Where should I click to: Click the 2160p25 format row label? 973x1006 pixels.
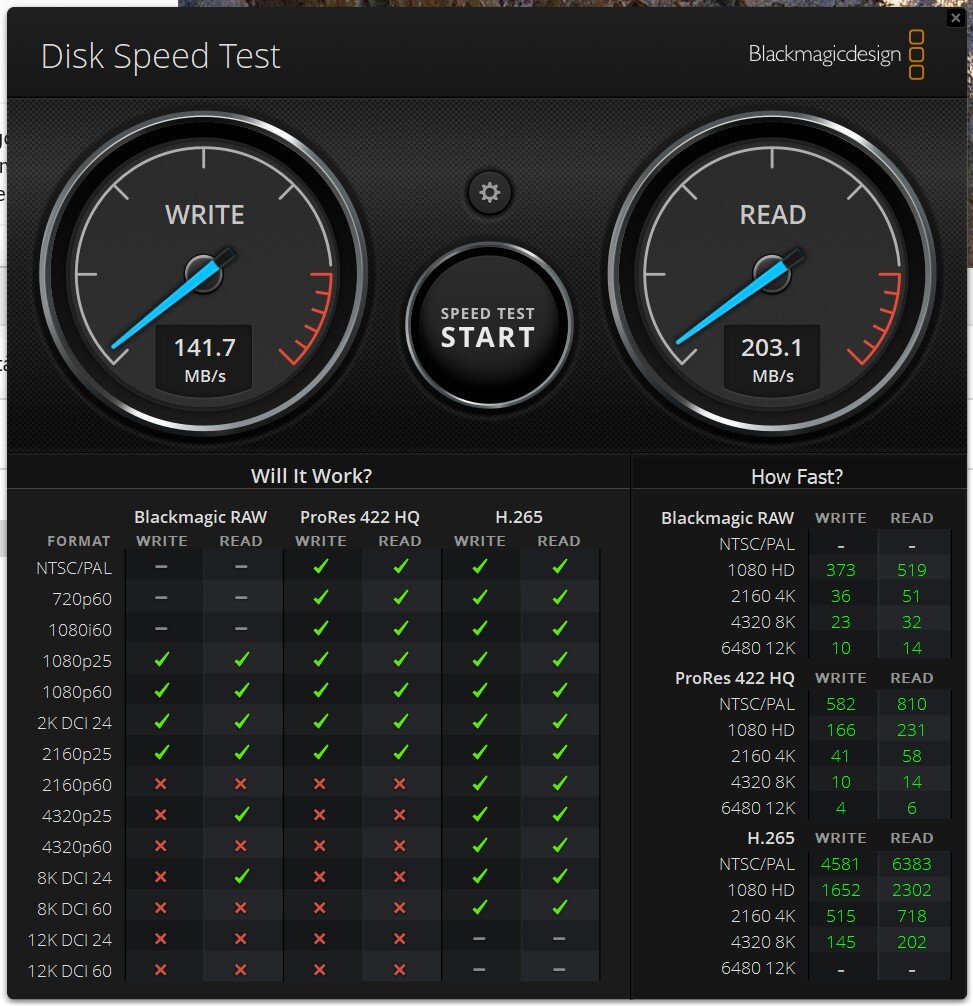pyautogui.click(x=76, y=754)
